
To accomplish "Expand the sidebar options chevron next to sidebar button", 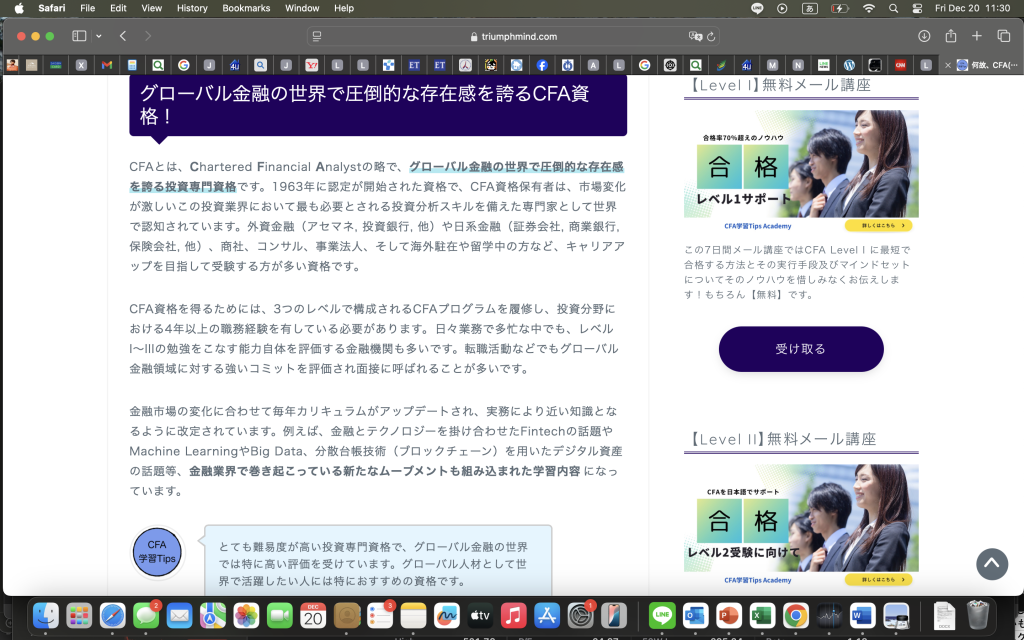I will click(x=97, y=35).
